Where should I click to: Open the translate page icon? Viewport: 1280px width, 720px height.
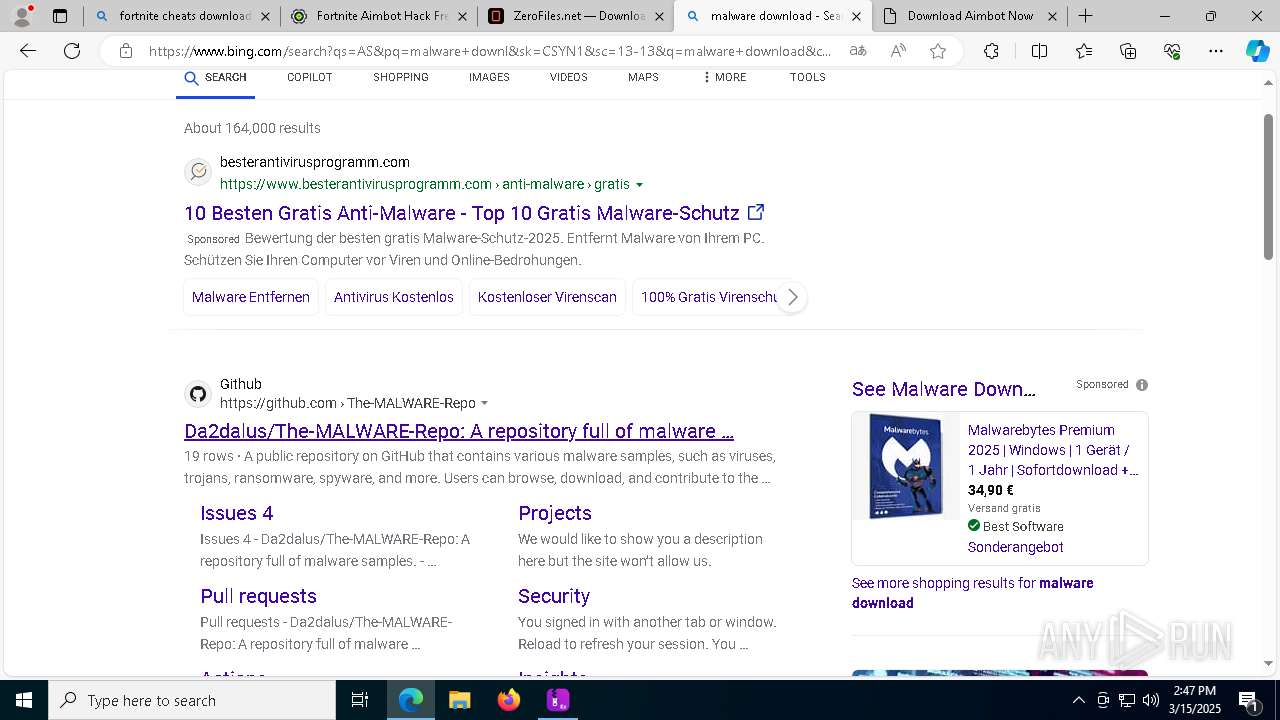[x=858, y=51]
